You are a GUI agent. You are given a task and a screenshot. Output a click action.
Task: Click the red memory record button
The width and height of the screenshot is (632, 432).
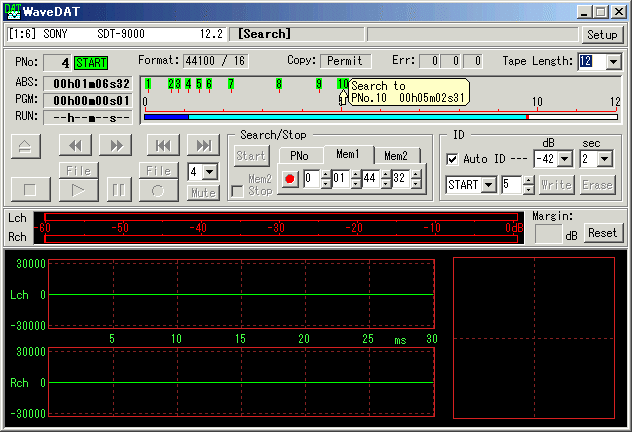pyautogui.click(x=290, y=179)
